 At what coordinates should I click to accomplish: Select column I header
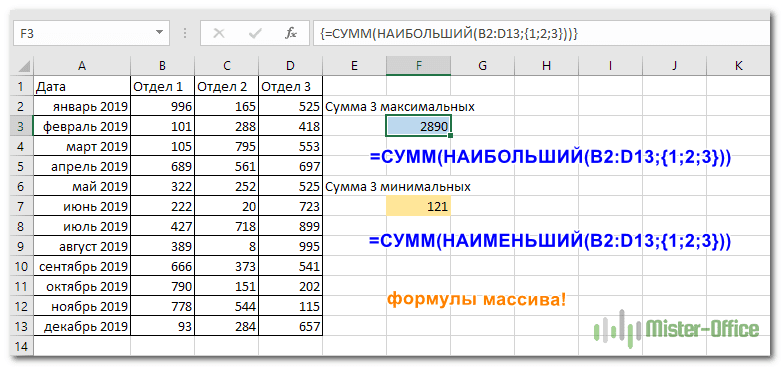coord(610,66)
